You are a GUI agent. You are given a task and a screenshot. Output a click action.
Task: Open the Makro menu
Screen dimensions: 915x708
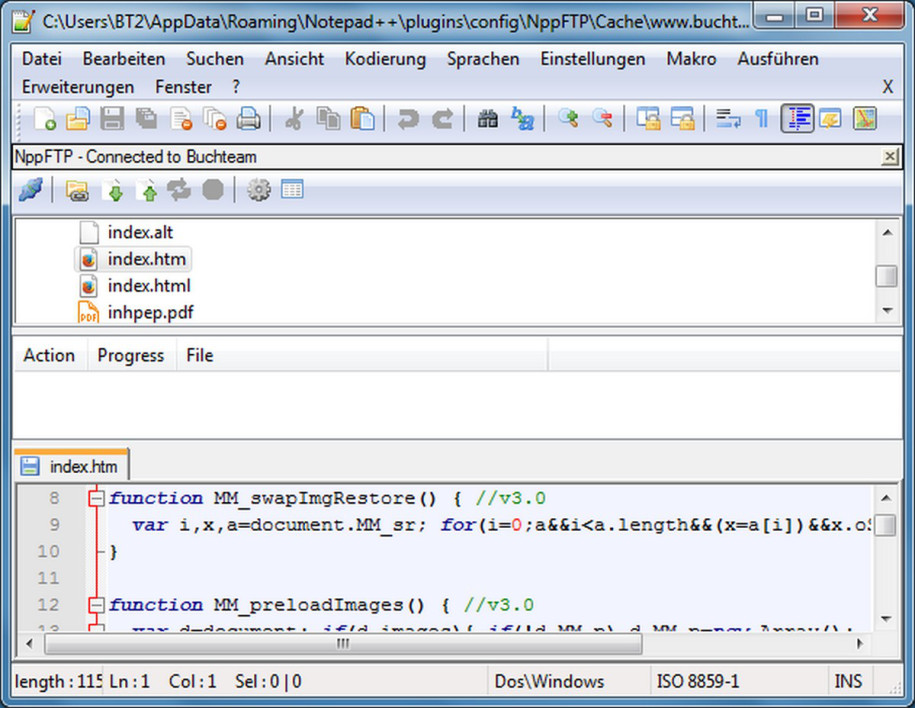(x=692, y=59)
